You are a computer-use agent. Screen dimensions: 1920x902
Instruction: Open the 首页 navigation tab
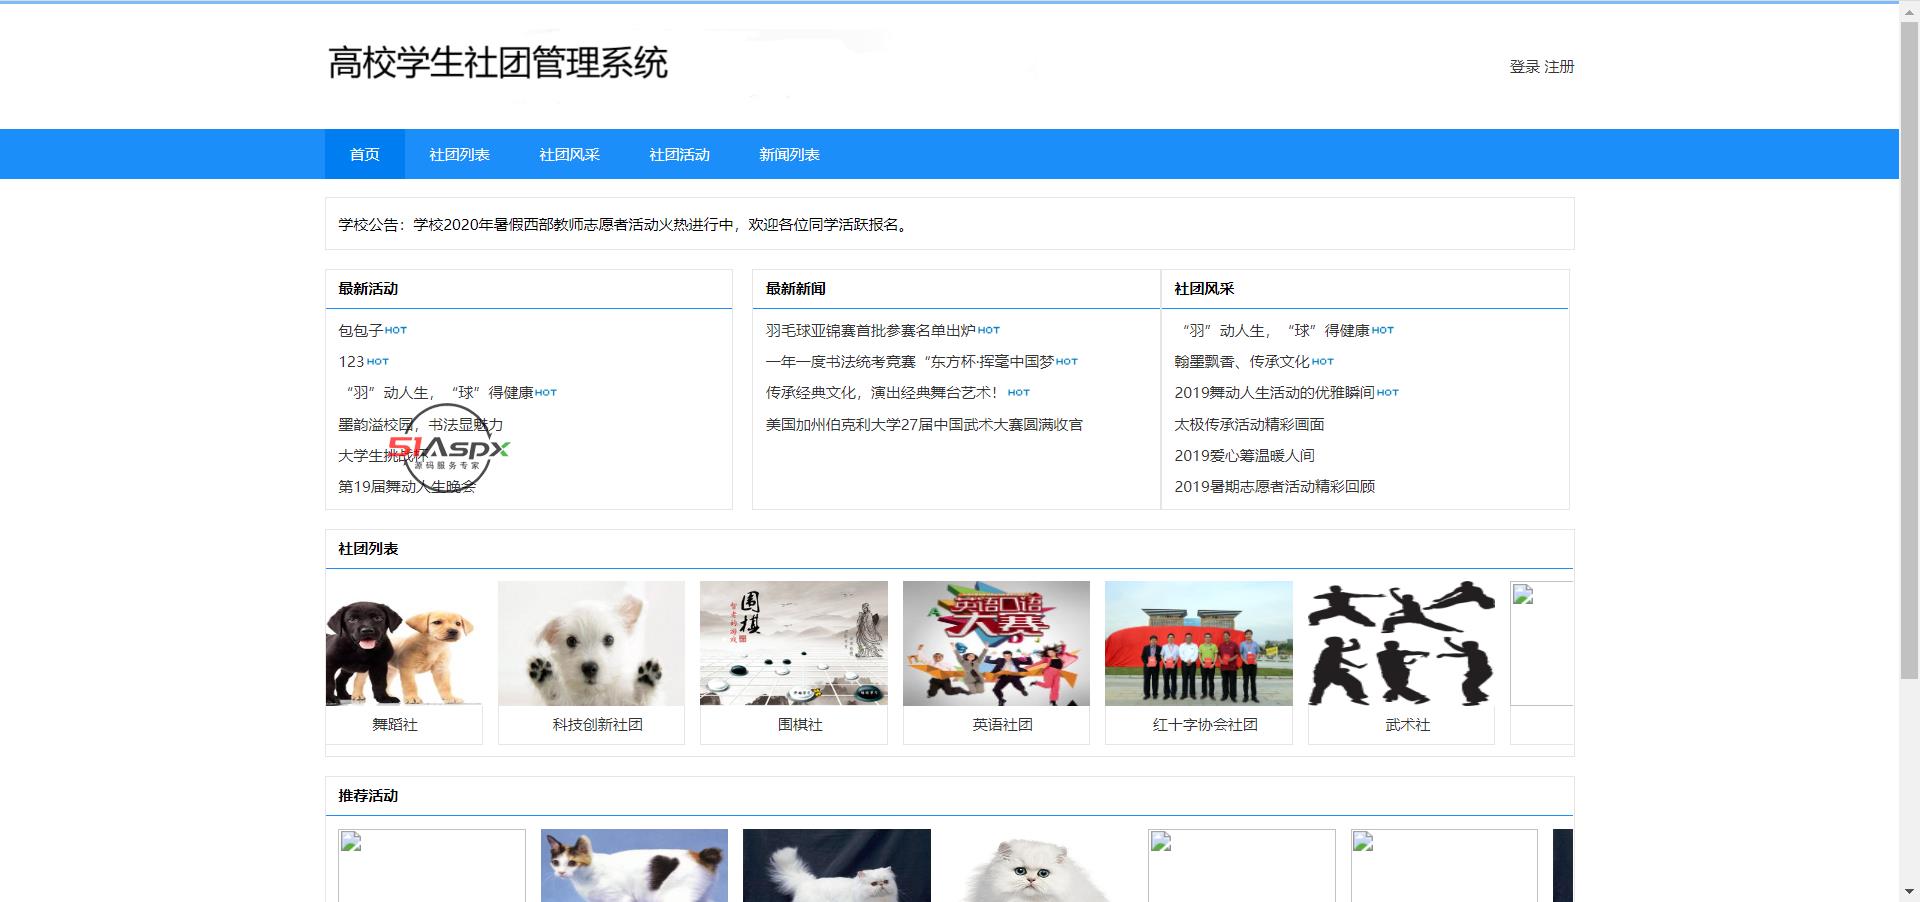364,154
